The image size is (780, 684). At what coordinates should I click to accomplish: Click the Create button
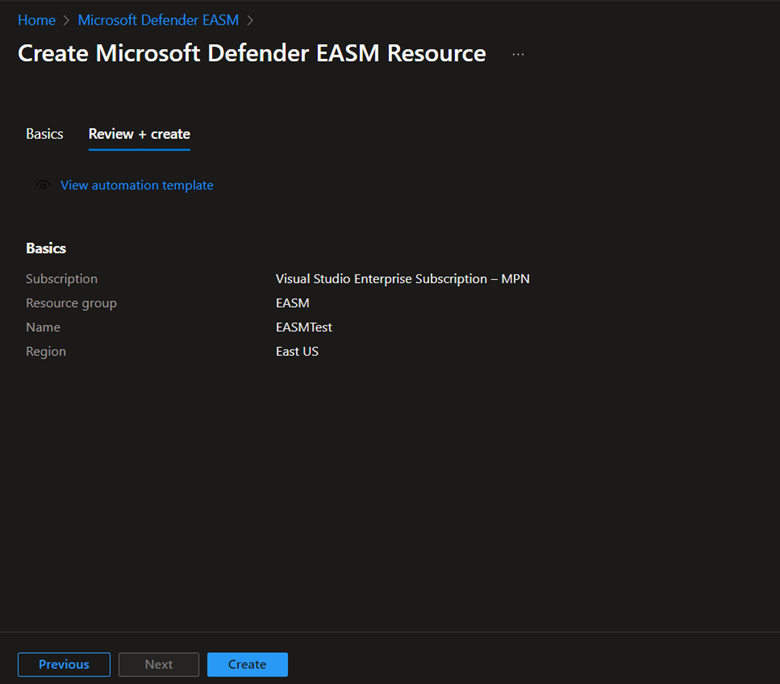tap(247, 665)
